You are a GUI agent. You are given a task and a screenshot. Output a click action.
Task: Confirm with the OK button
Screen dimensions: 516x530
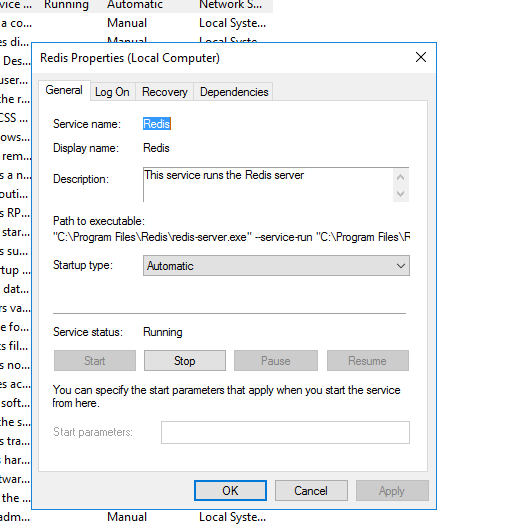230,490
